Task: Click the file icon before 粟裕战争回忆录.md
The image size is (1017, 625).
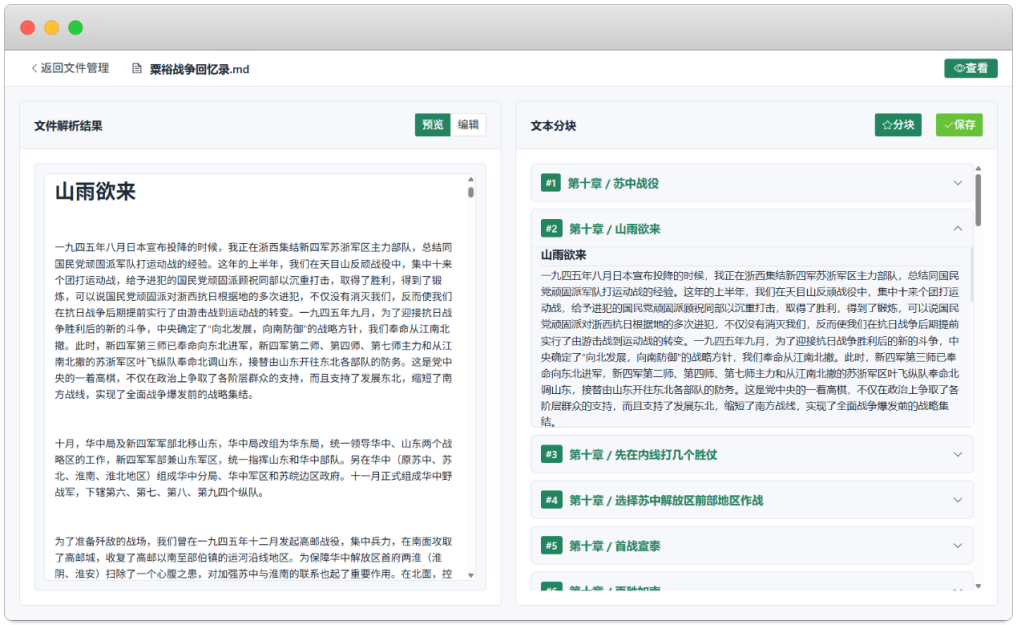Action: (137, 68)
